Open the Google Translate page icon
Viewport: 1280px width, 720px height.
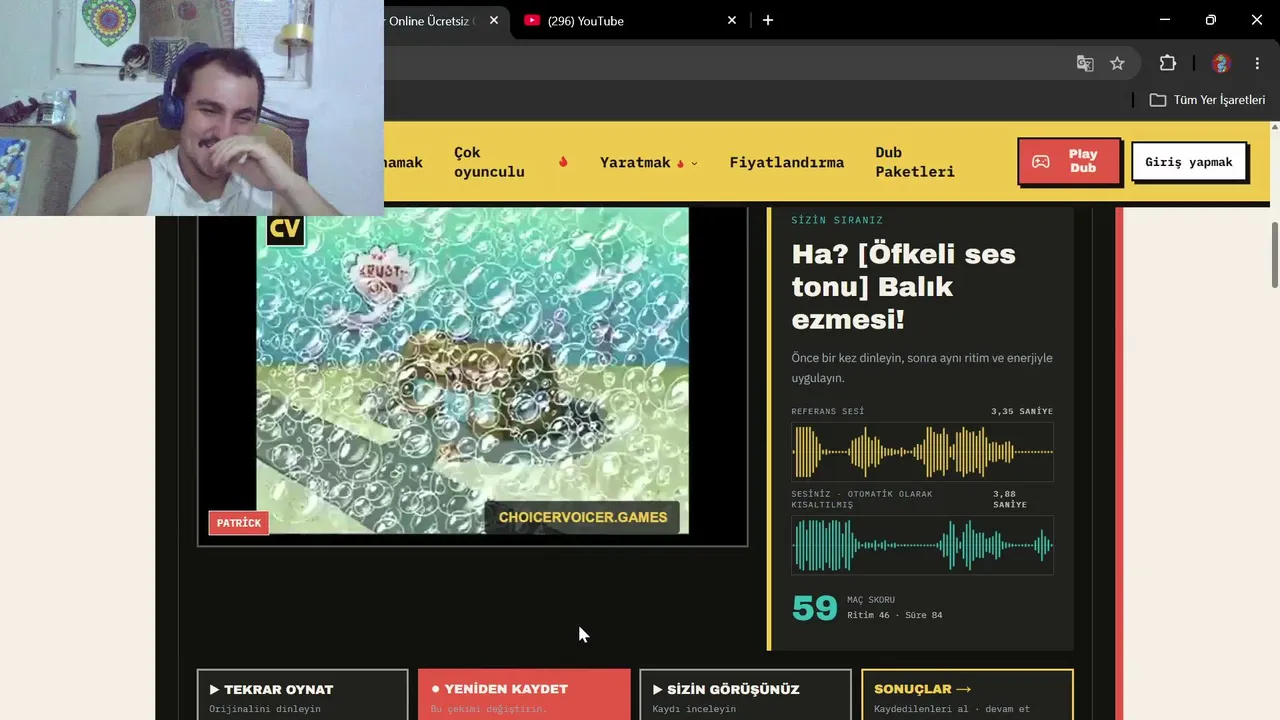tap(1085, 63)
